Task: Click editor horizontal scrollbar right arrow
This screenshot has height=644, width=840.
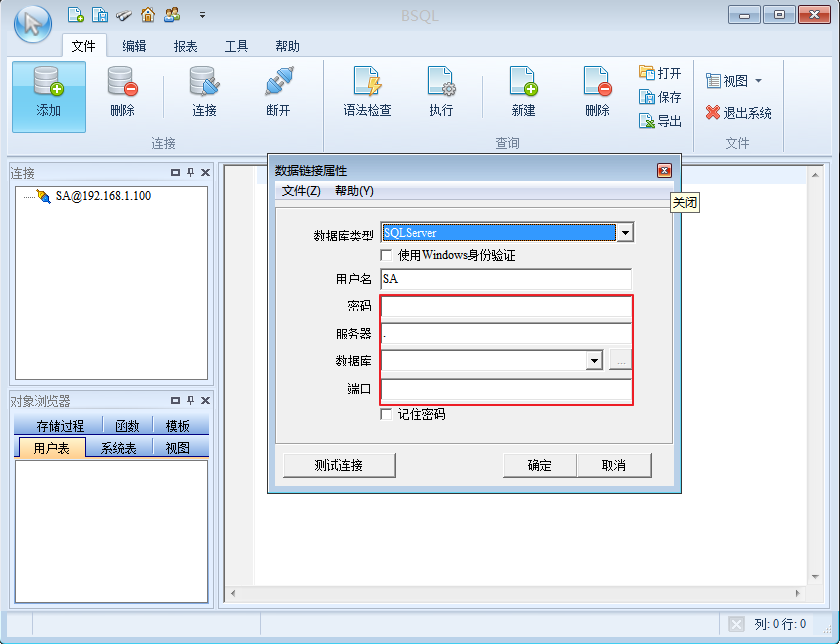Action: [798, 593]
